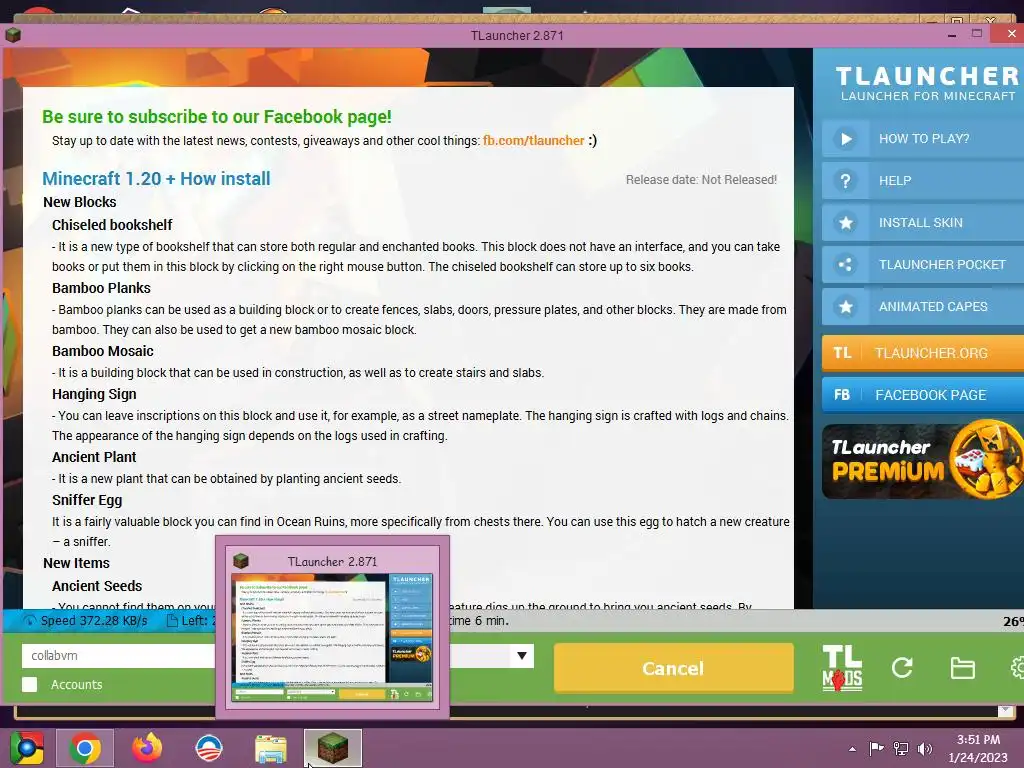Select the INSTALL SKIN menu label

coord(920,223)
